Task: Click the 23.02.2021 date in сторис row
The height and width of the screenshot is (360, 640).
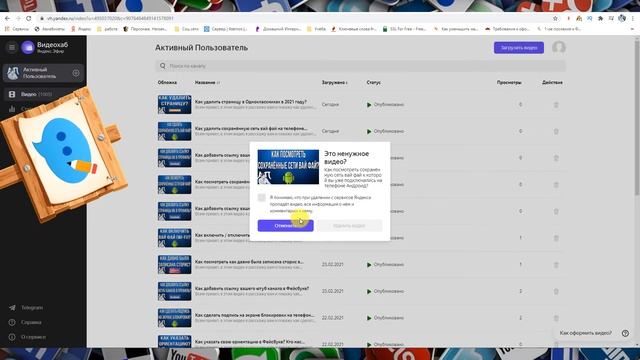Action: pos(333,265)
